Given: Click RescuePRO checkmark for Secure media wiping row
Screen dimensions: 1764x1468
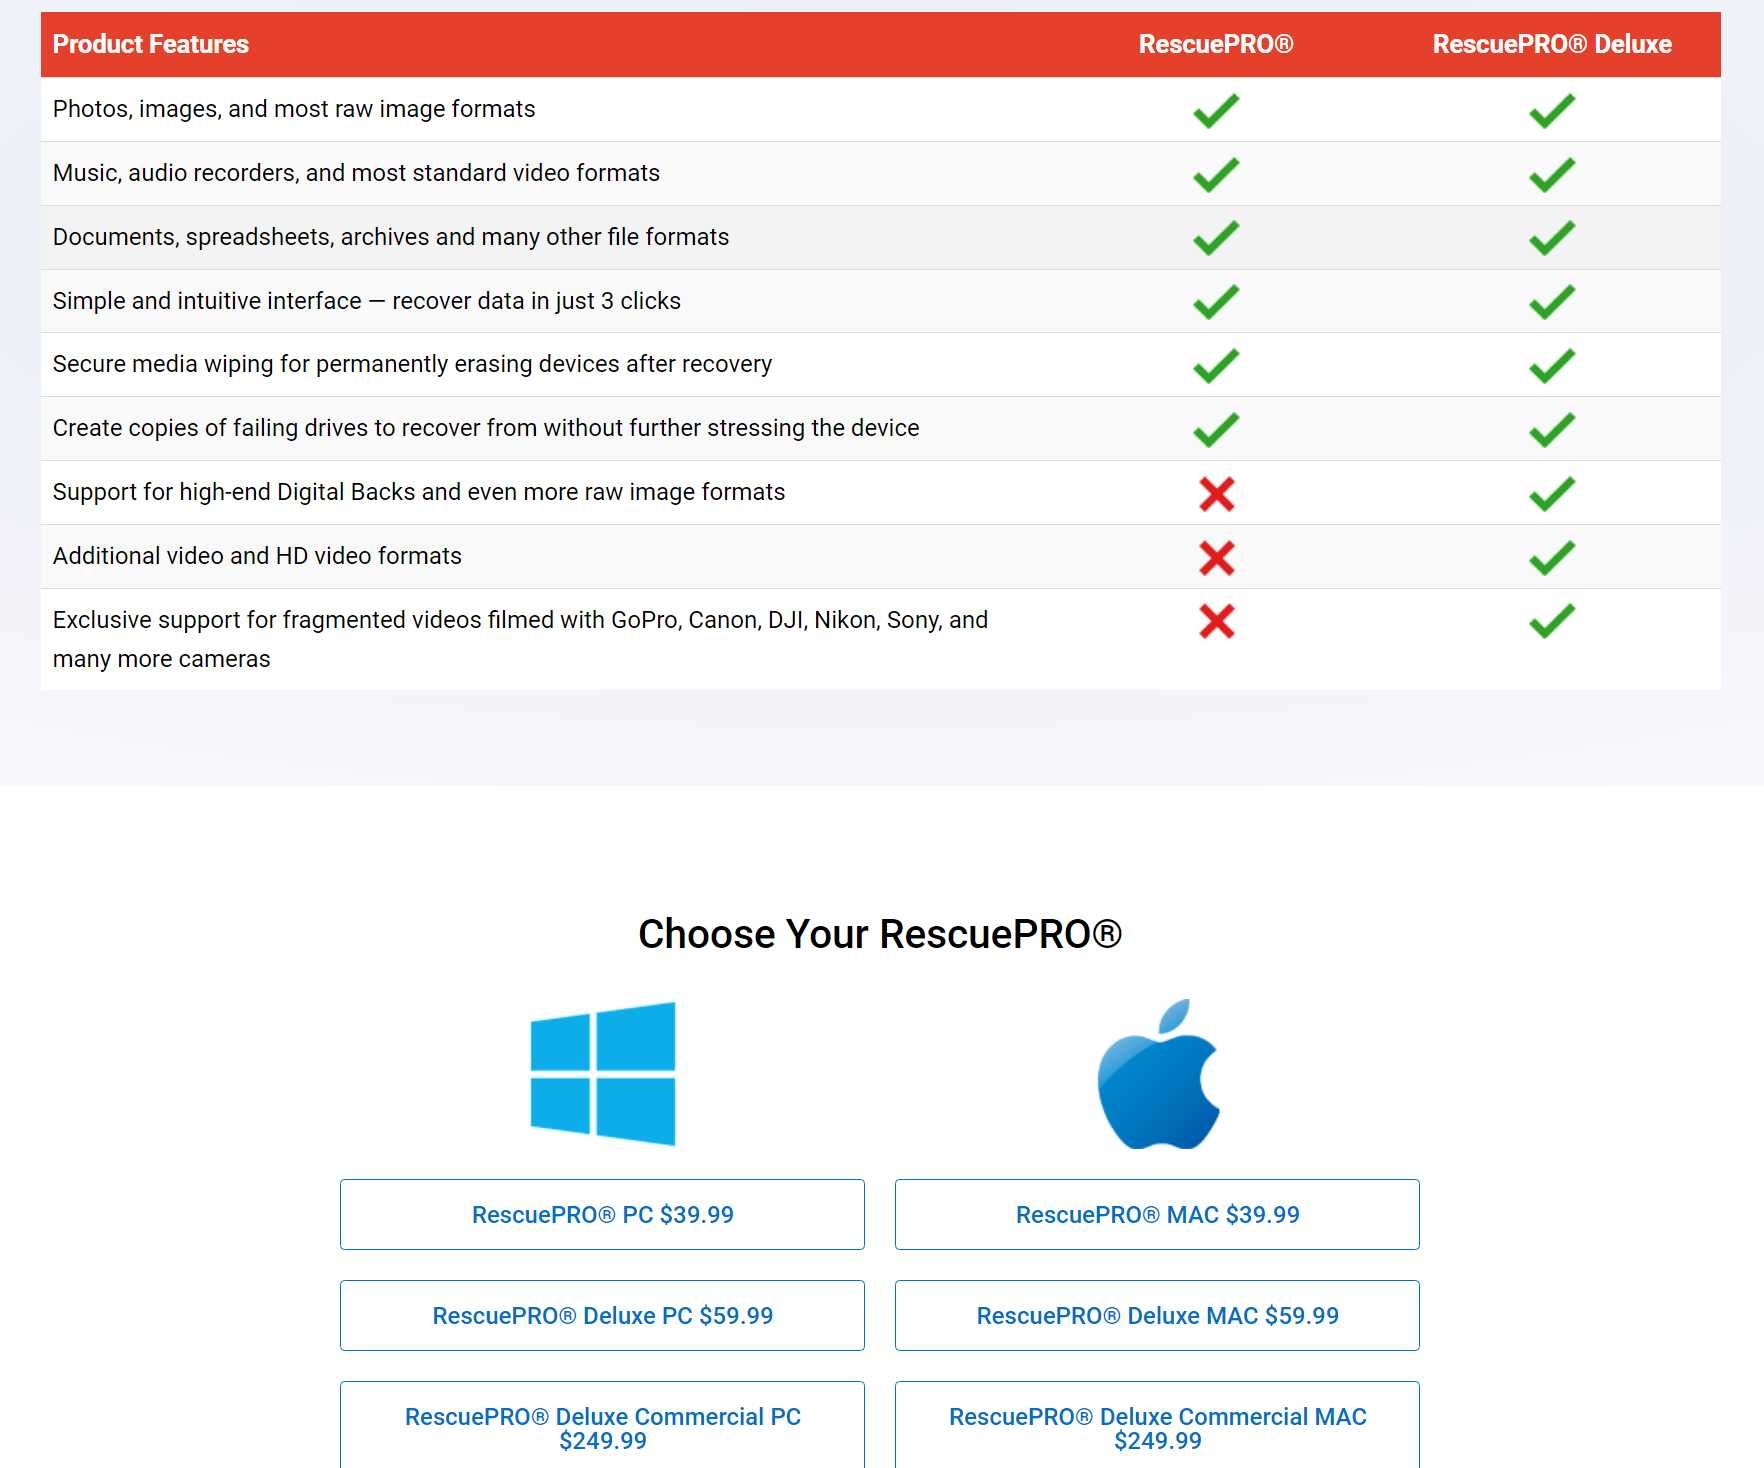Looking at the screenshot, I should click(1216, 366).
